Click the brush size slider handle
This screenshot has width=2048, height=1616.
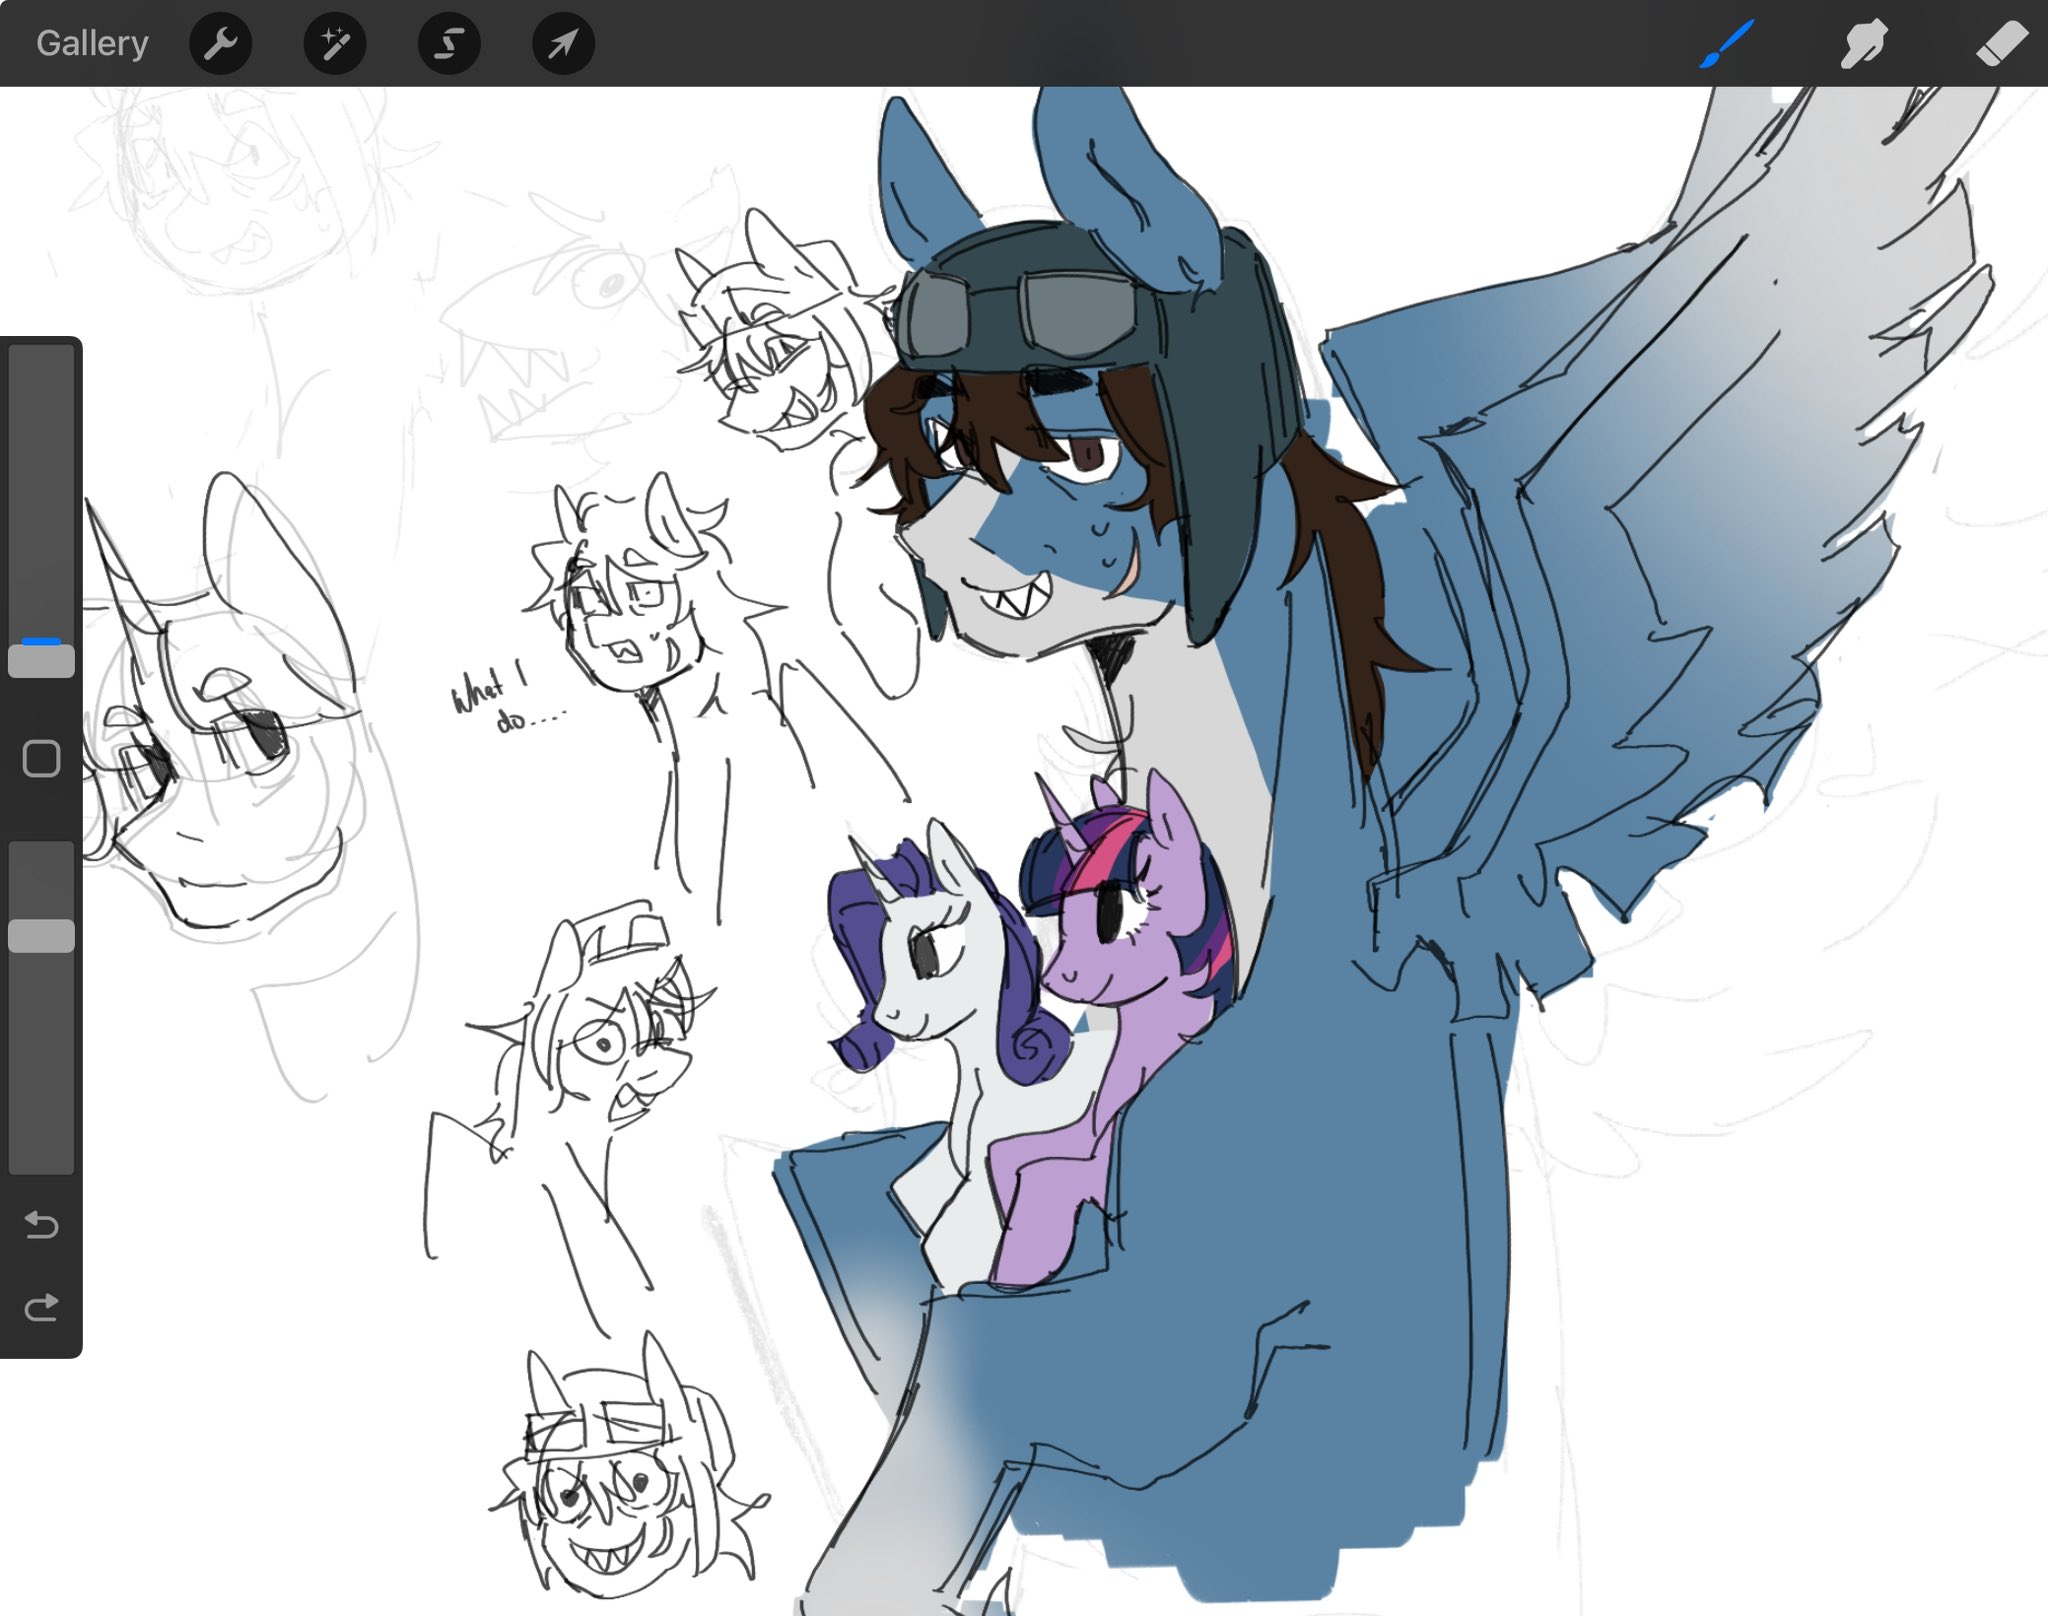point(41,661)
